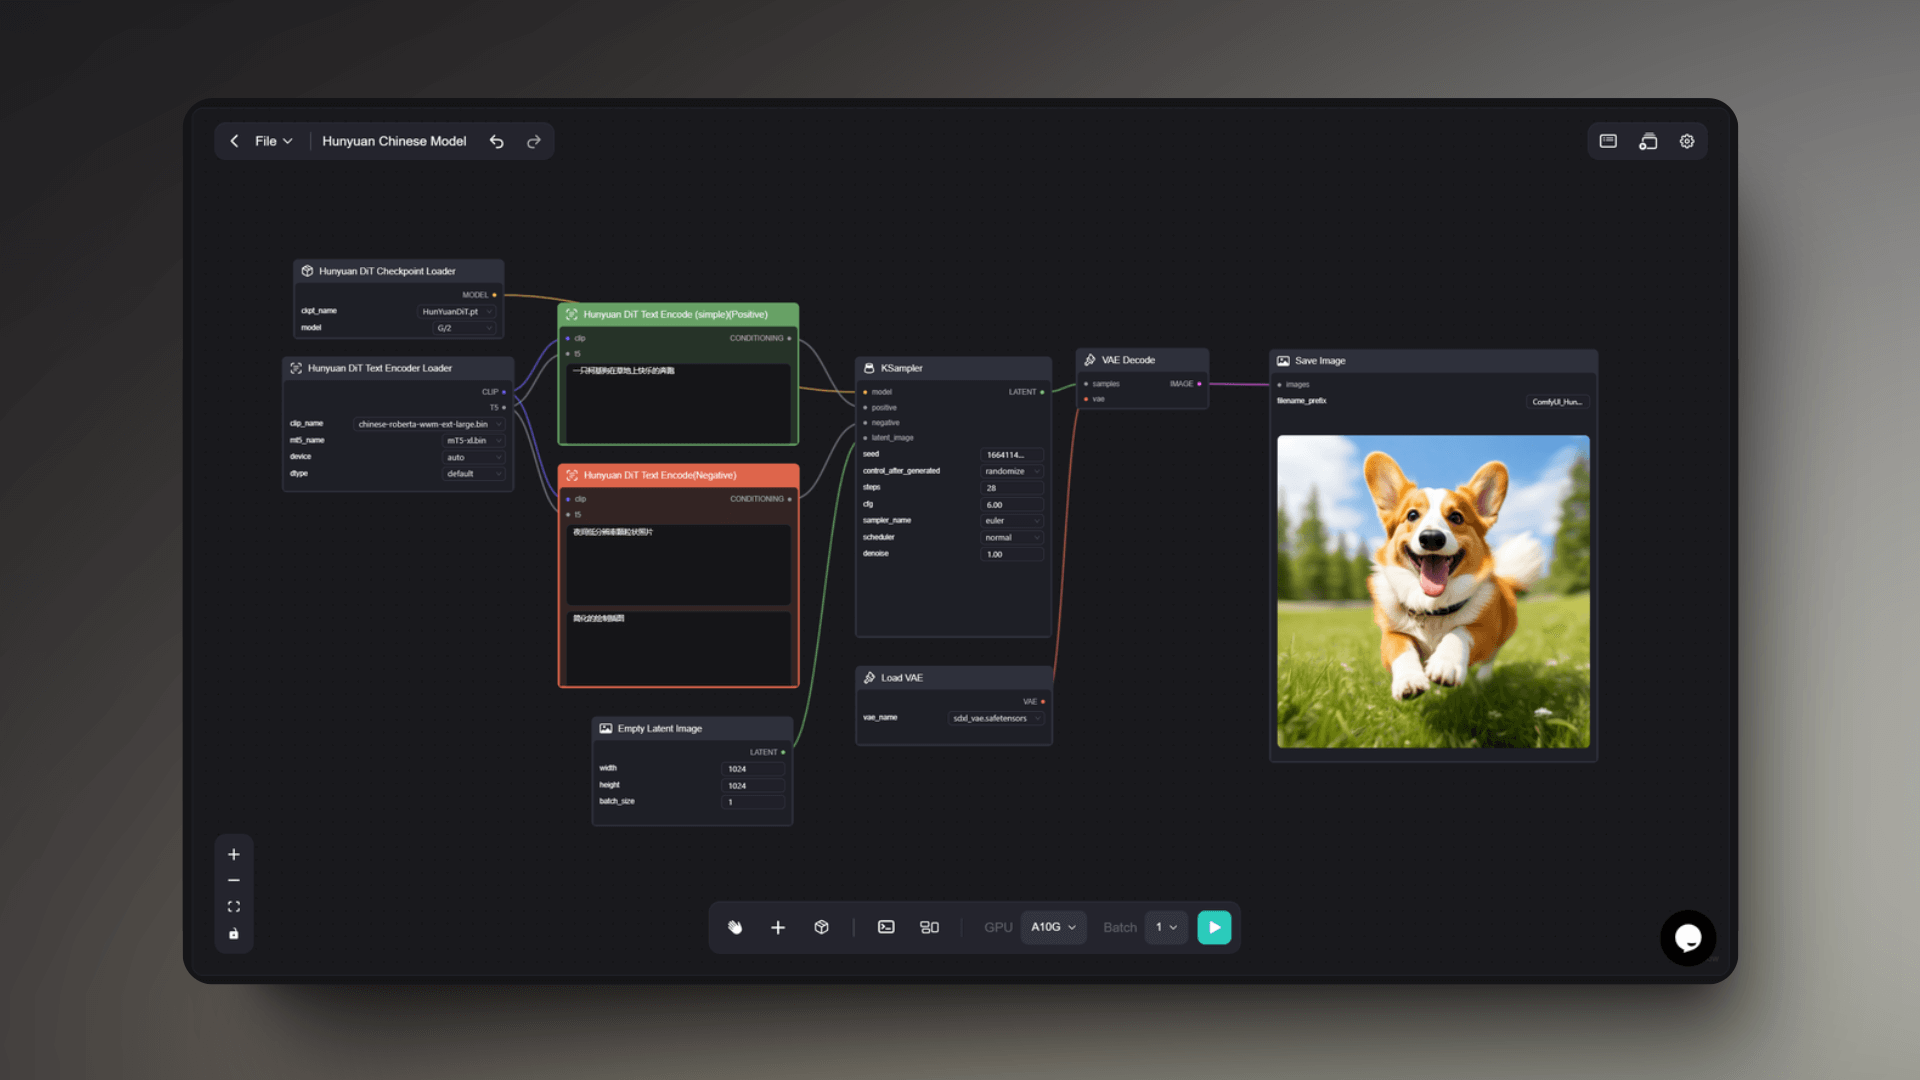Image resolution: width=1920 pixels, height=1080 pixels.
Task: Click the generated corgi image
Action: pos(1433,591)
